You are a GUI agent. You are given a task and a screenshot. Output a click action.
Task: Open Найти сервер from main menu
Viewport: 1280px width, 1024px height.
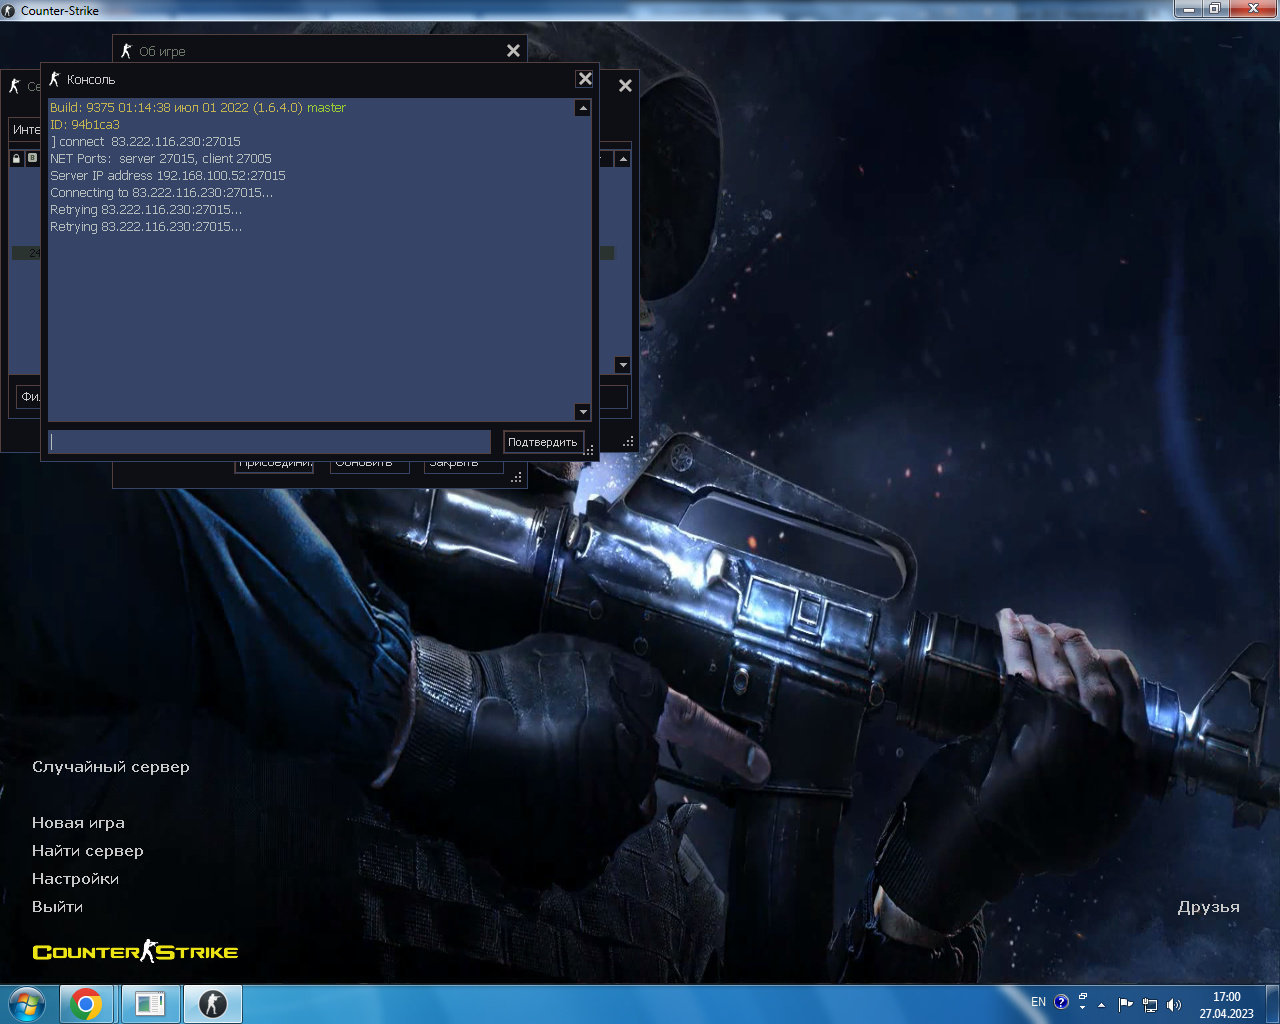point(88,851)
